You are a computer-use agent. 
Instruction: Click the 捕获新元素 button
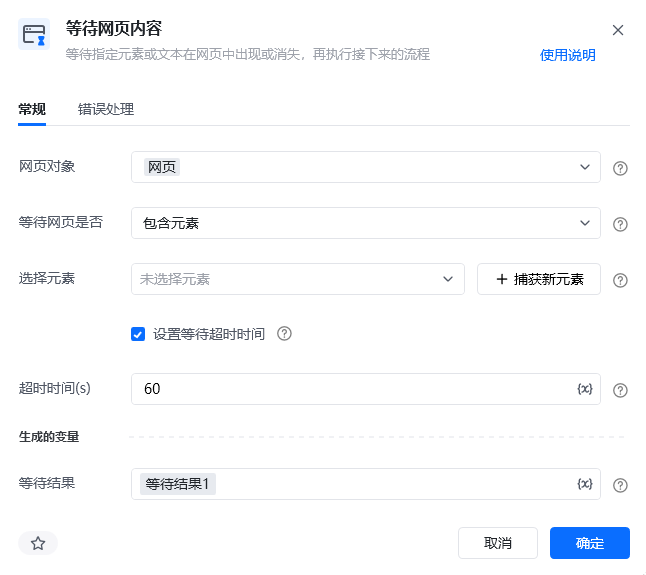click(538, 279)
